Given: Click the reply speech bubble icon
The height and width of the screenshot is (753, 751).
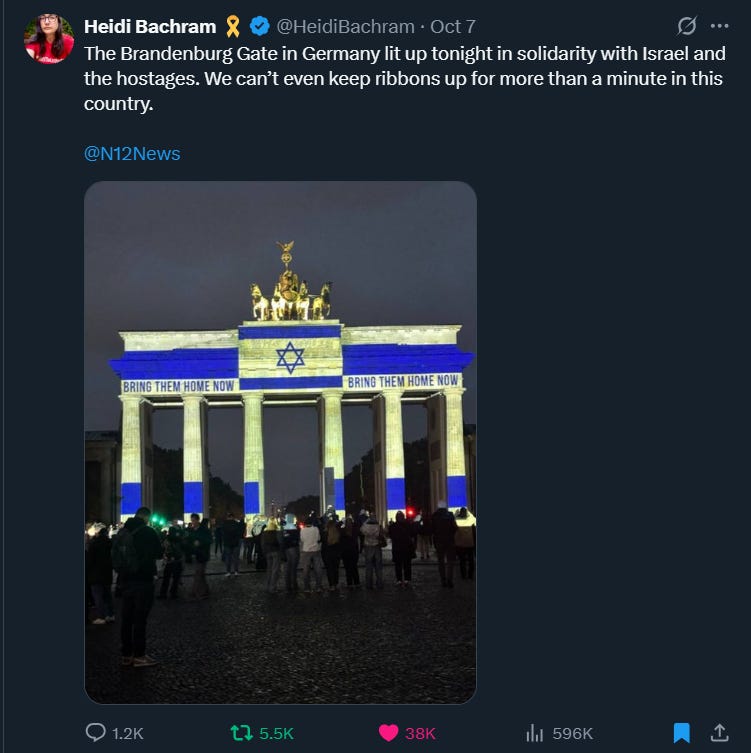Looking at the screenshot, I should coord(96,733).
